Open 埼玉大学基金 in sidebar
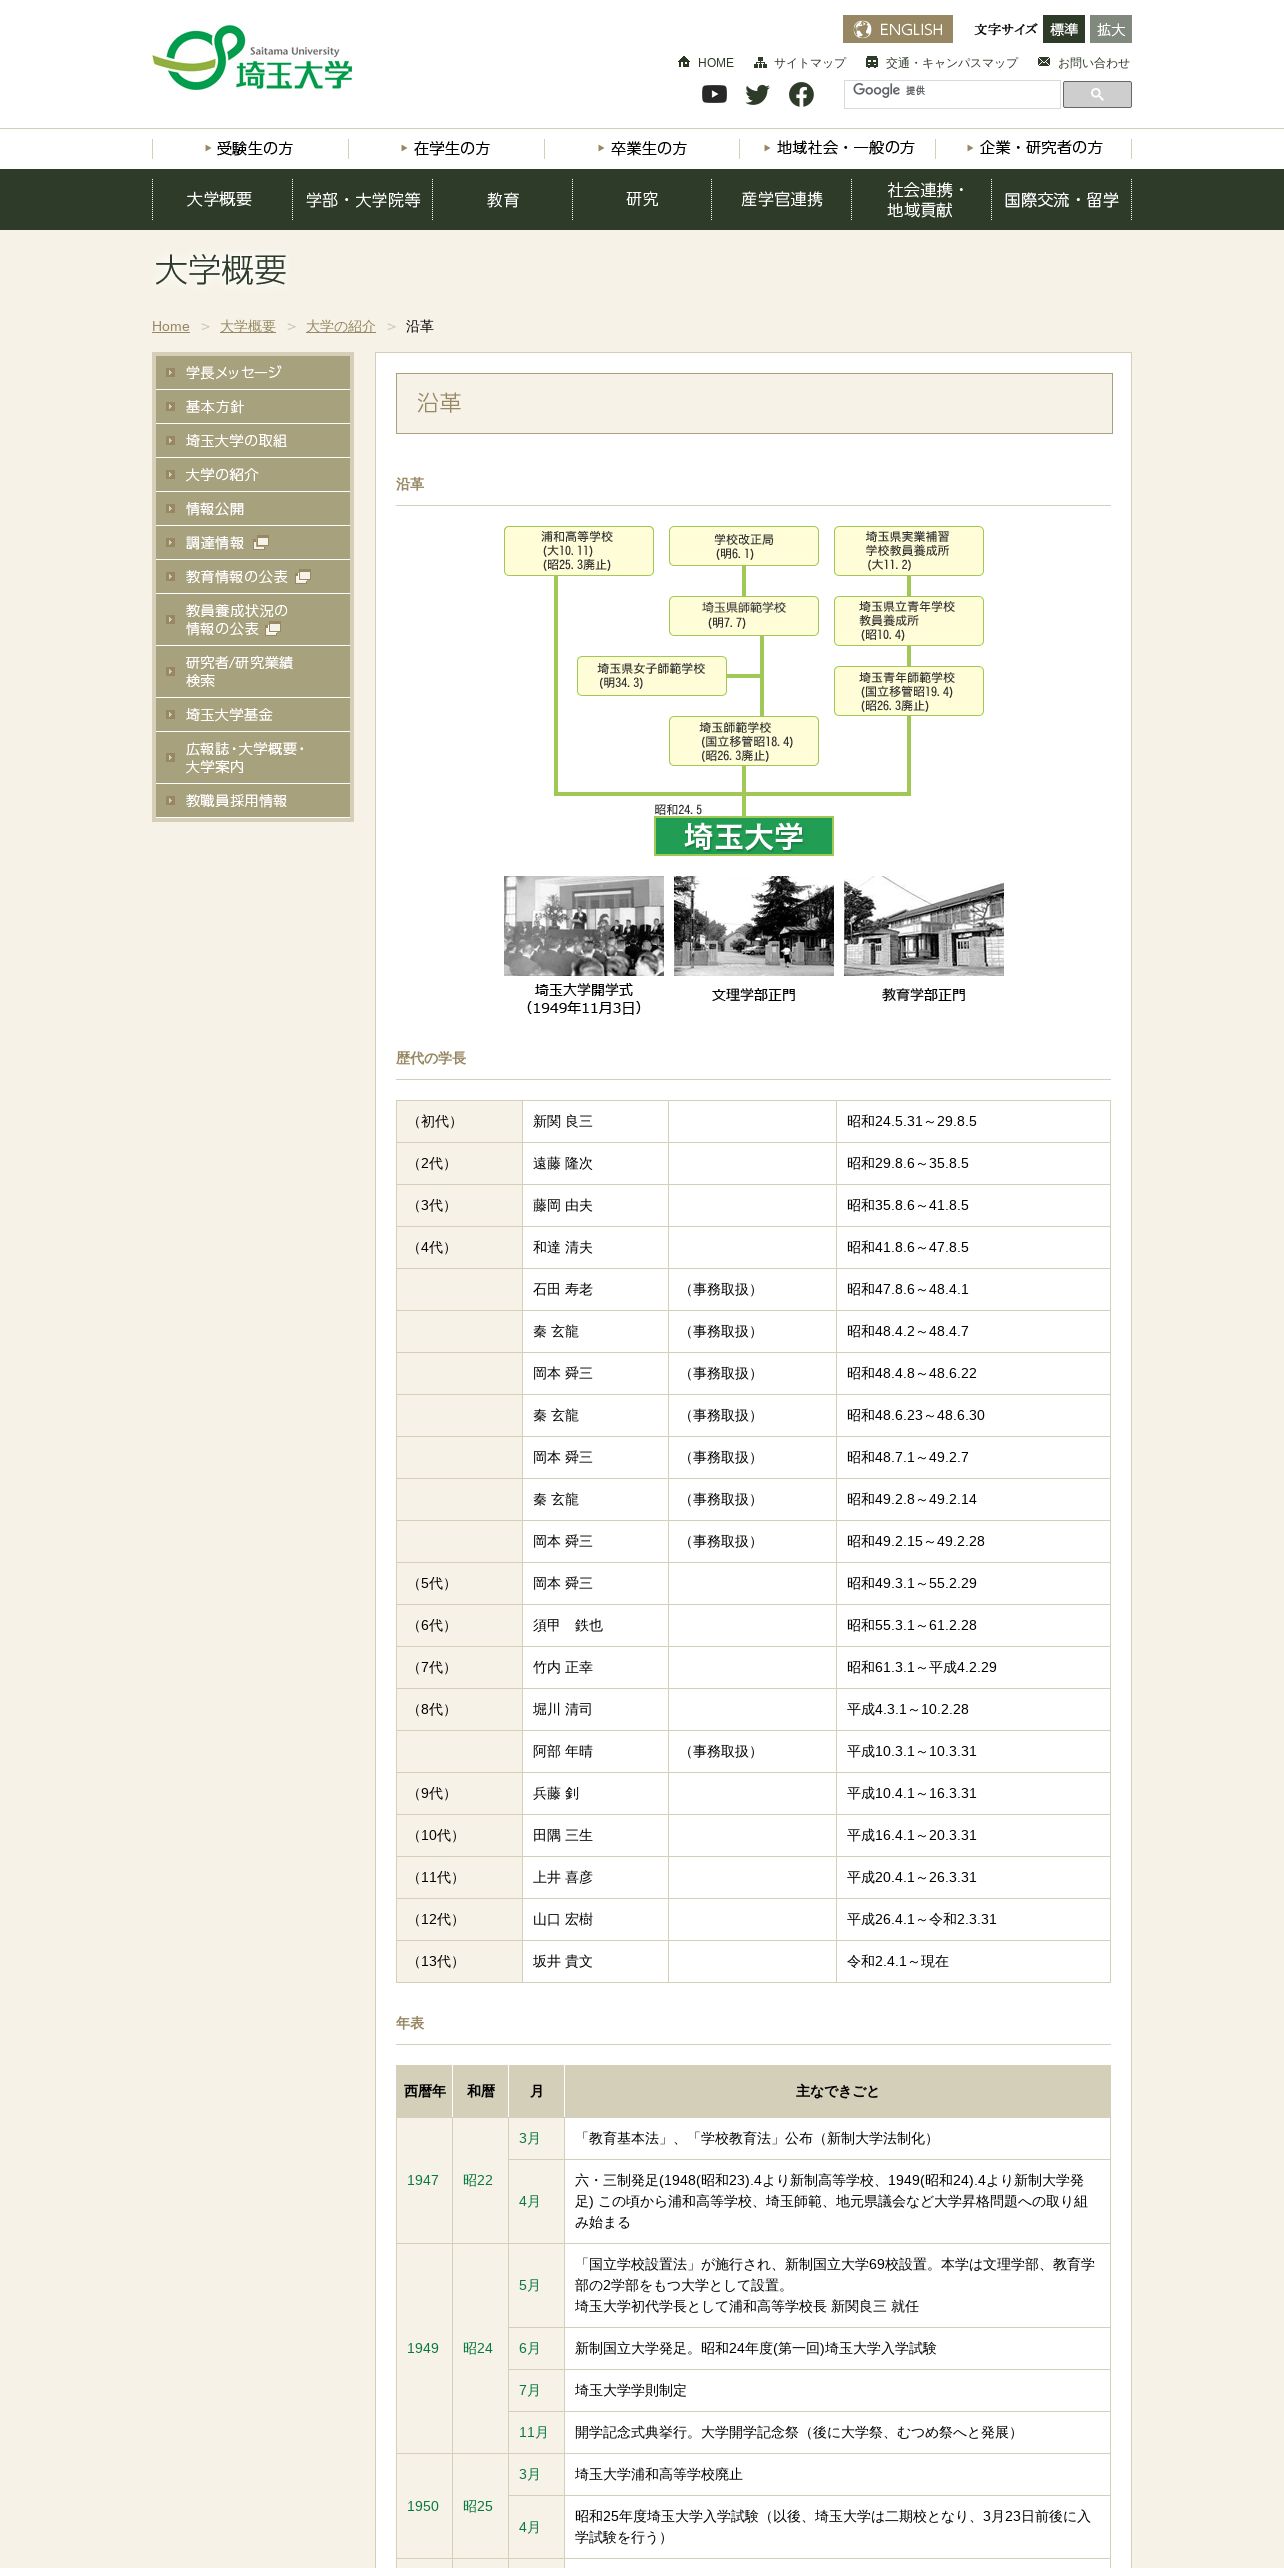Viewport: 1284px width, 2568px height. pos(253,715)
